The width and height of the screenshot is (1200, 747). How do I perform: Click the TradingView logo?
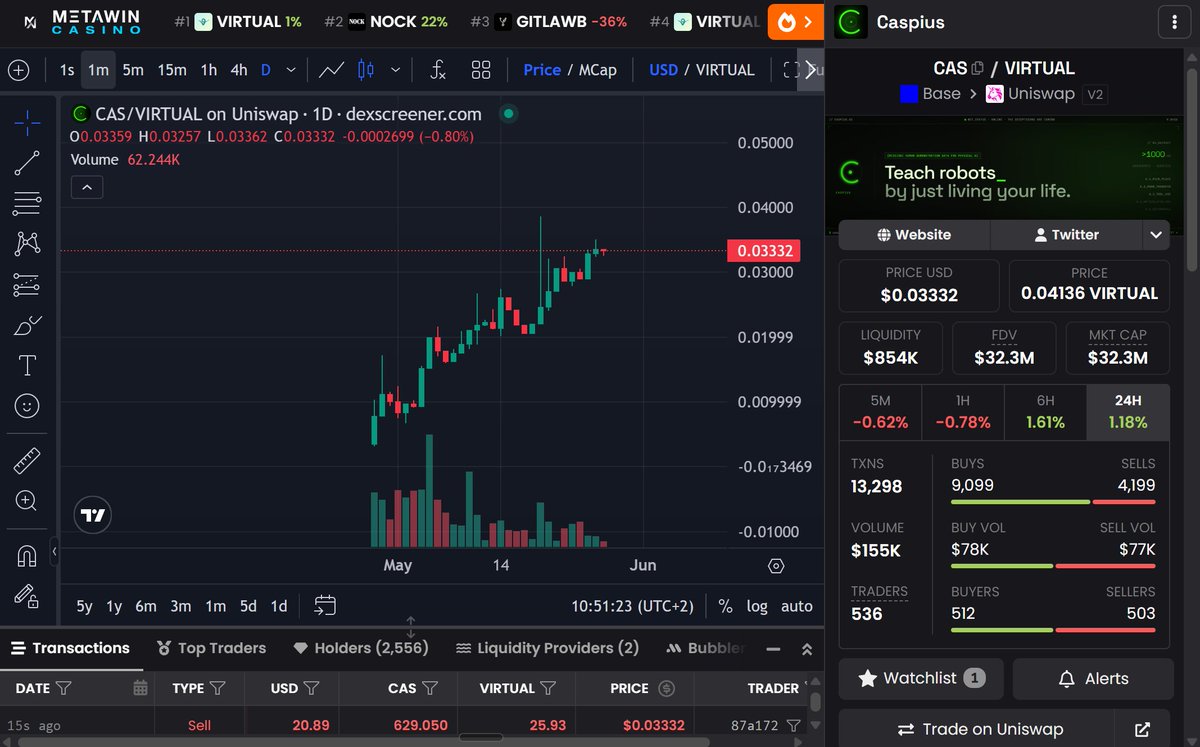[x=93, y=516]
